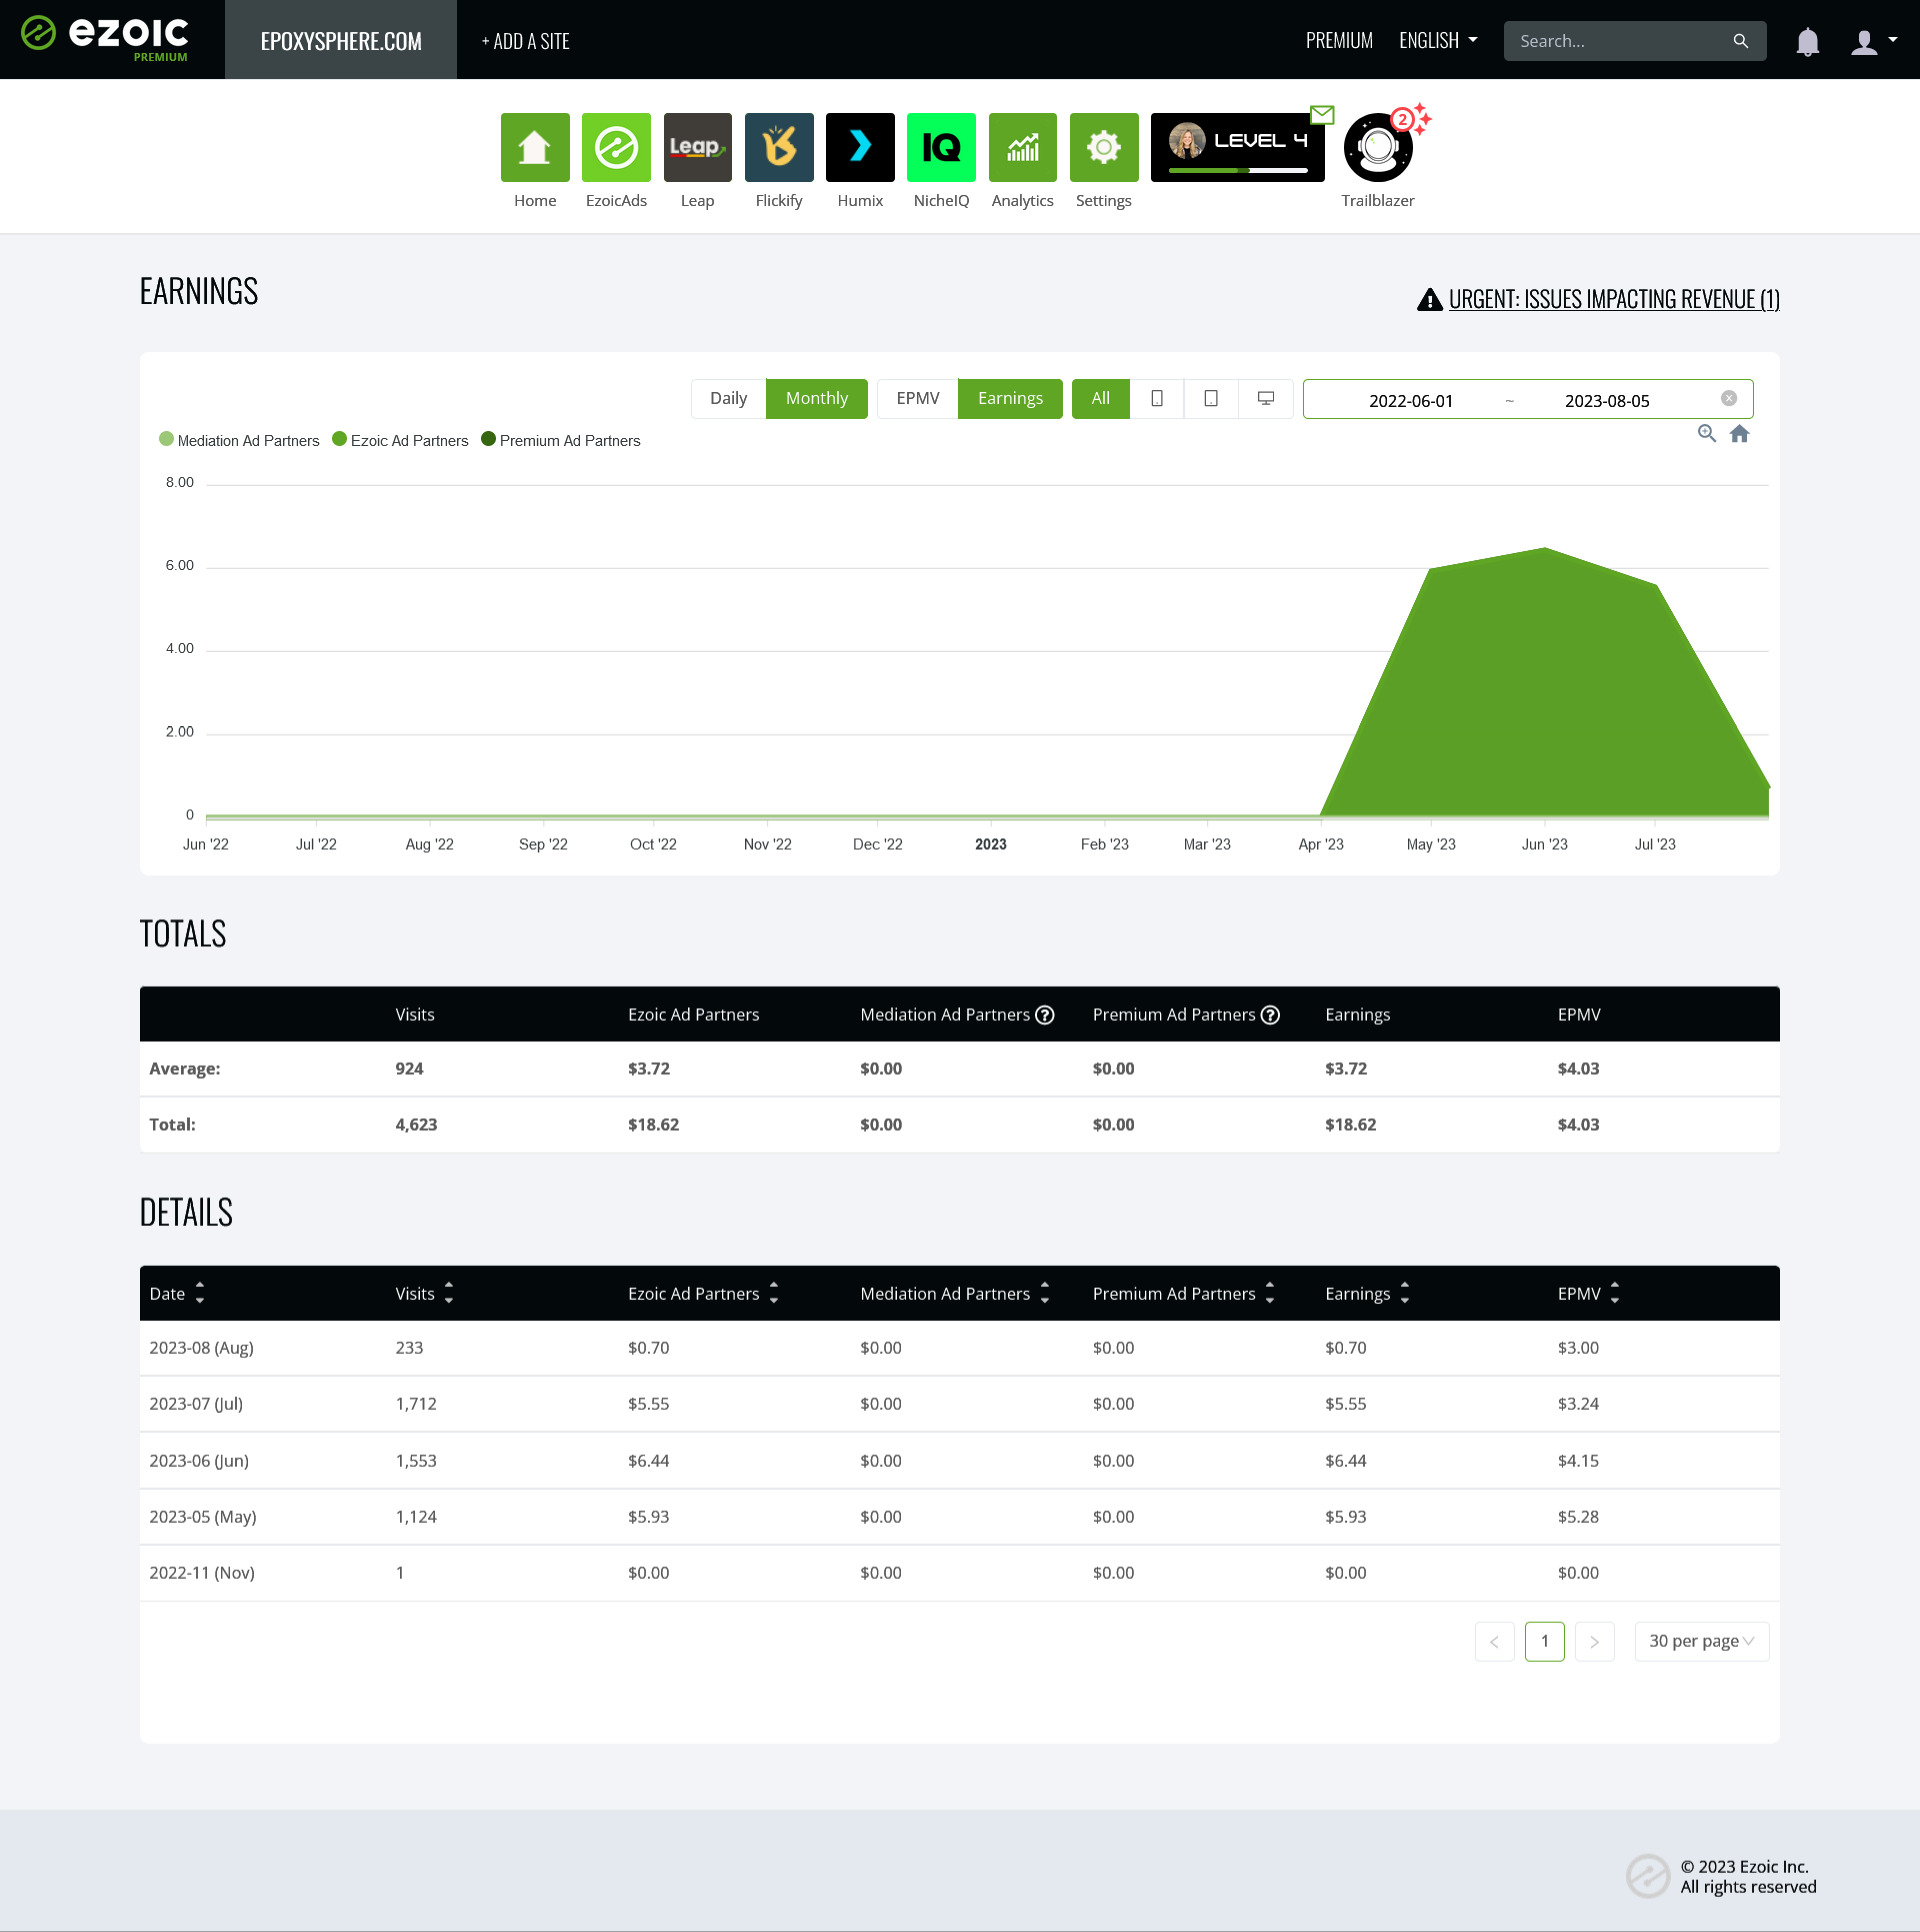
Task: Open the Leap tool icon
Action: (x=698, y=147)
